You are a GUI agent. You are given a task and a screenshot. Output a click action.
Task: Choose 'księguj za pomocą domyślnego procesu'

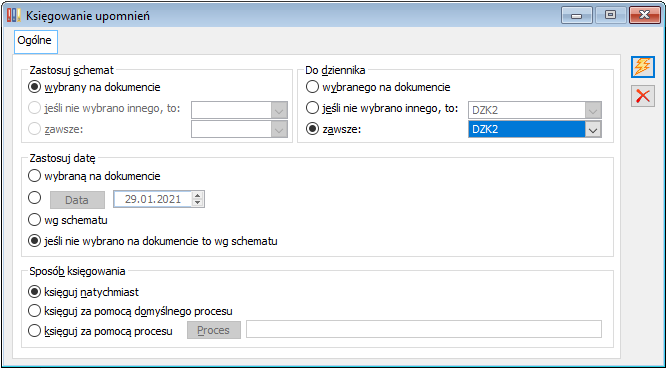130,311
